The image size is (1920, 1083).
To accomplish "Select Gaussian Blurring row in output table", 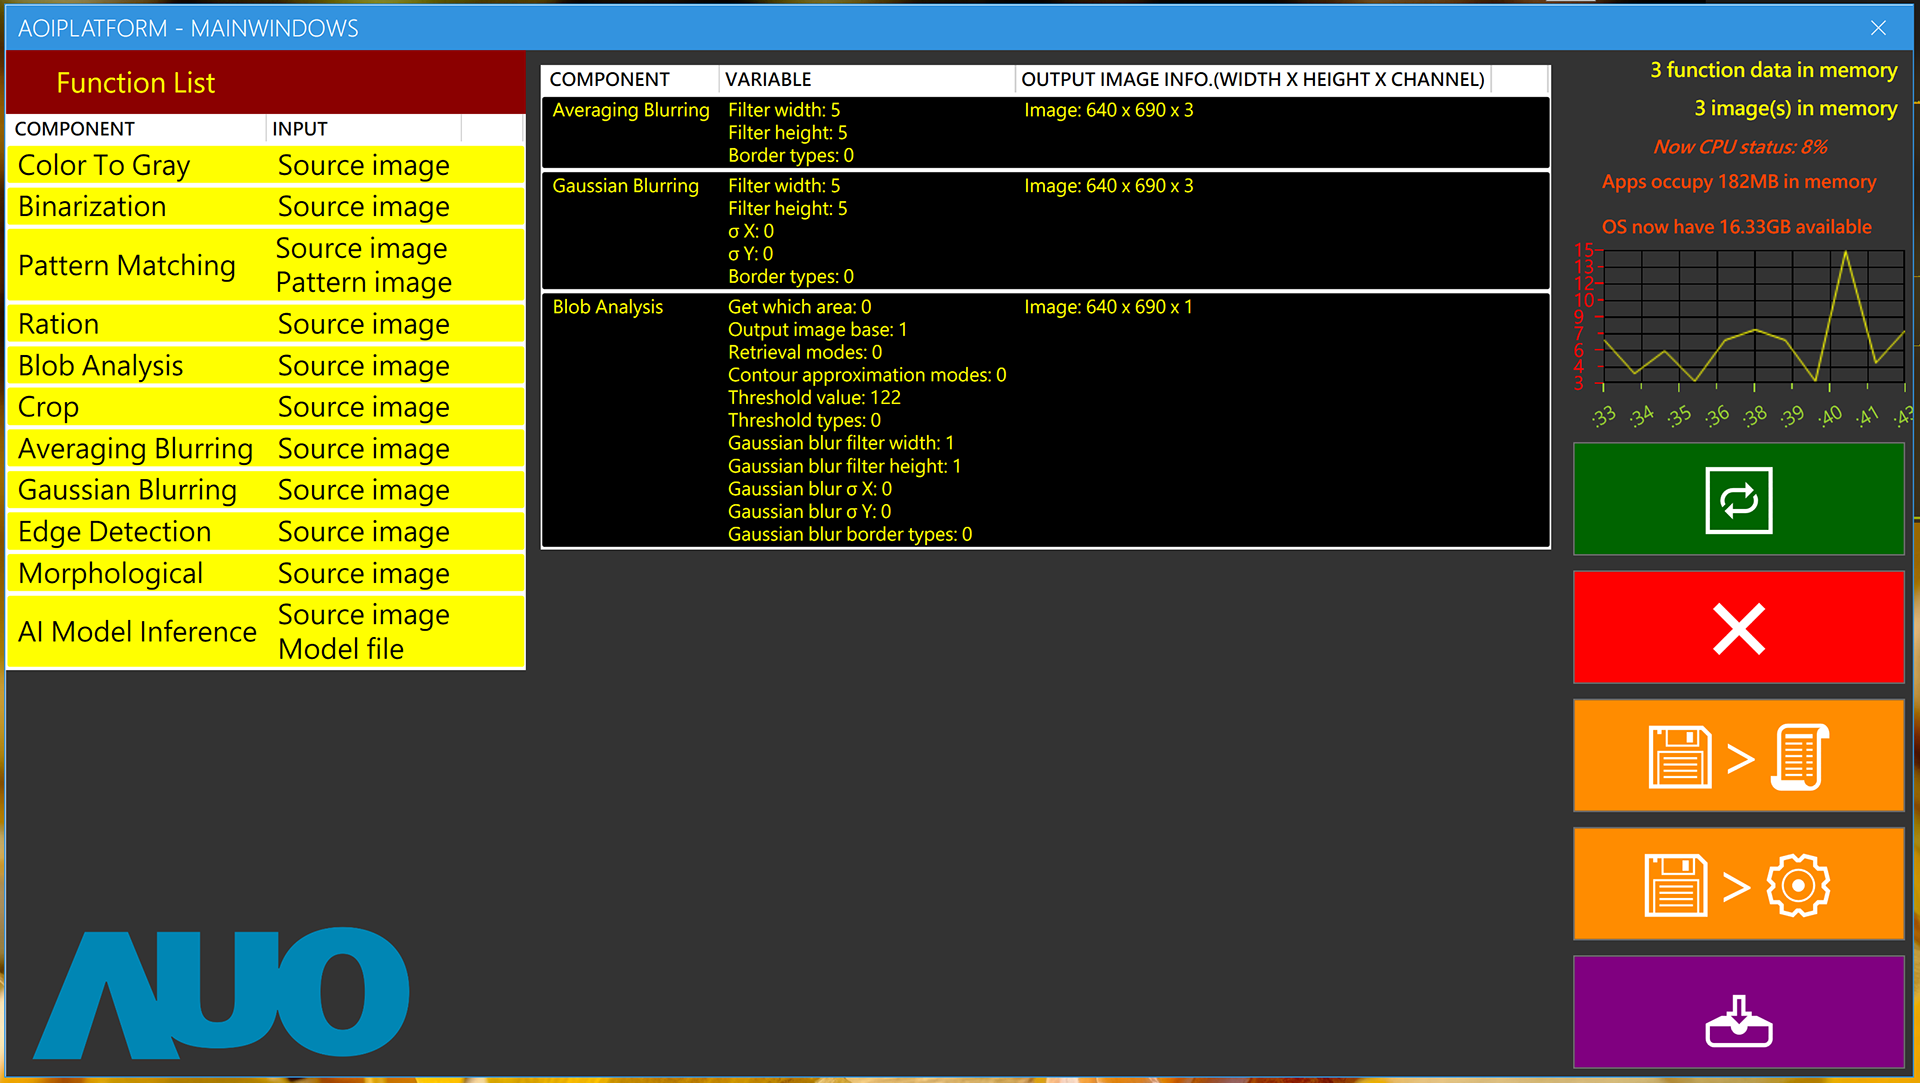I will 1044,231.
